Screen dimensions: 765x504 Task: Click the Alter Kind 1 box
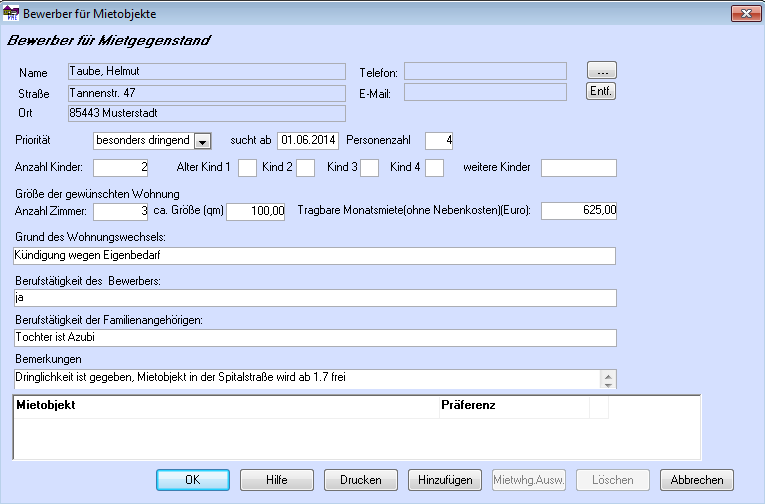tap(247, 167)
